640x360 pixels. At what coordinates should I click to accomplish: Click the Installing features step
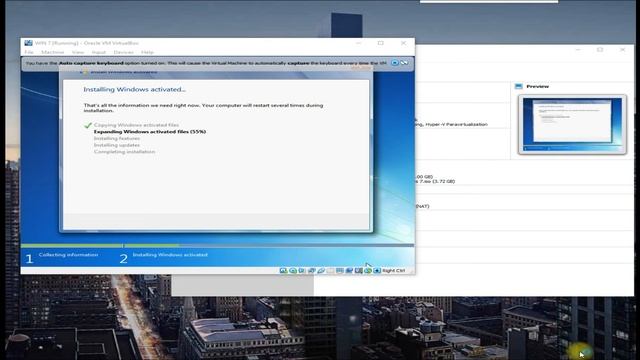click(117, 138)
